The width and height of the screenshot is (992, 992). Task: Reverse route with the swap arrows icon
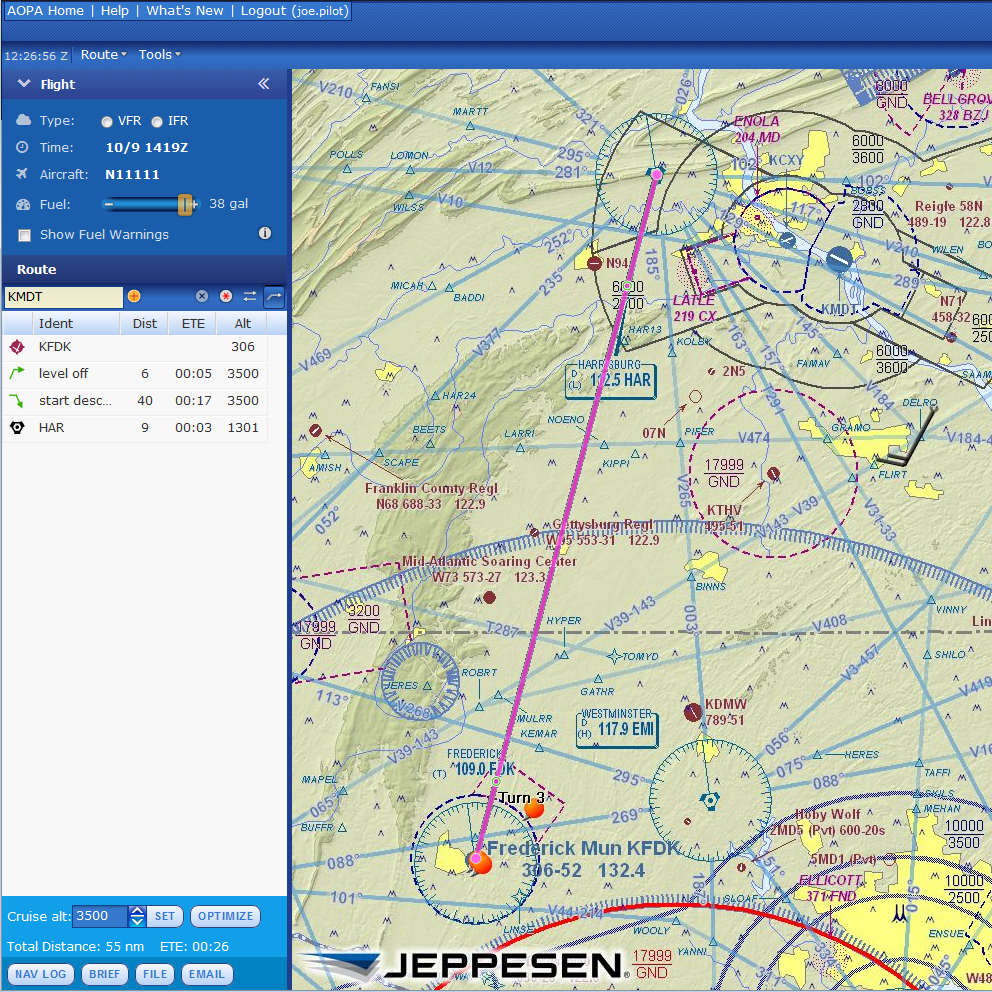tap(250, 296)
